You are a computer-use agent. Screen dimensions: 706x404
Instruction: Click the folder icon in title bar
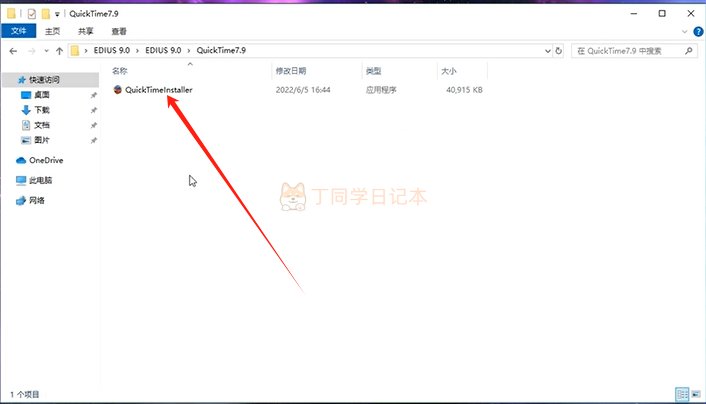point(11,14)
